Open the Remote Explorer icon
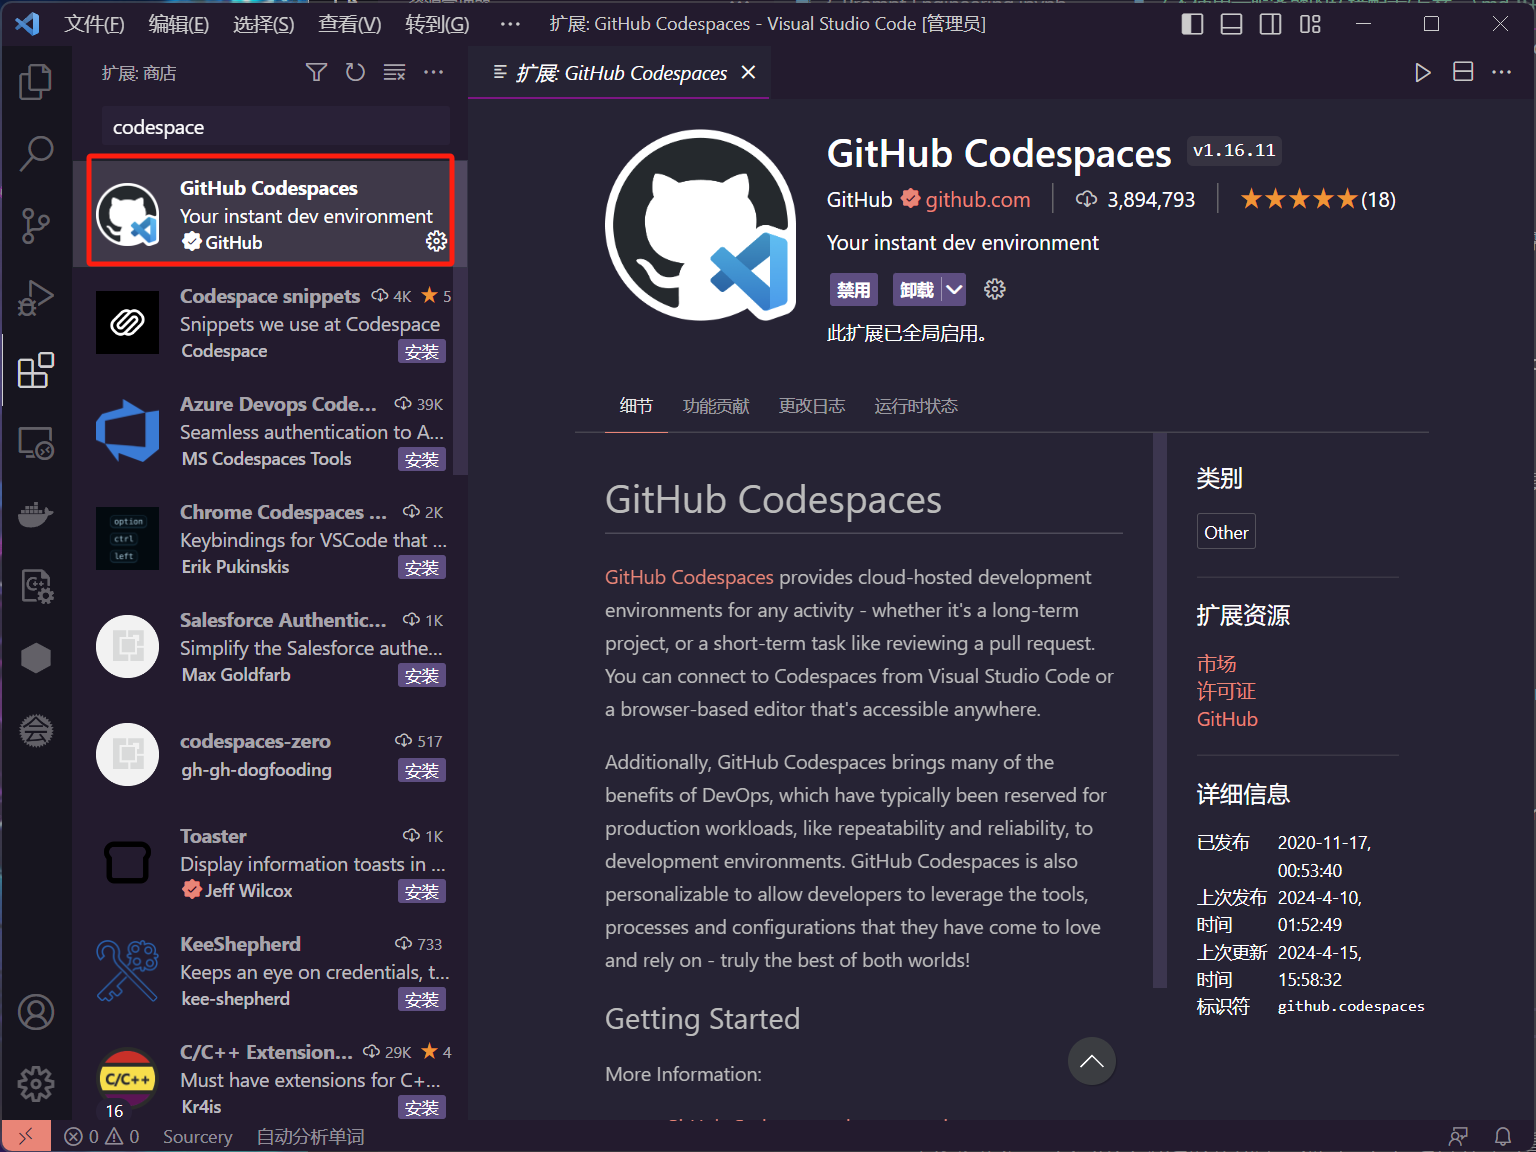The height and width of the screenshot is (1152, 1536). coord(36,442)
